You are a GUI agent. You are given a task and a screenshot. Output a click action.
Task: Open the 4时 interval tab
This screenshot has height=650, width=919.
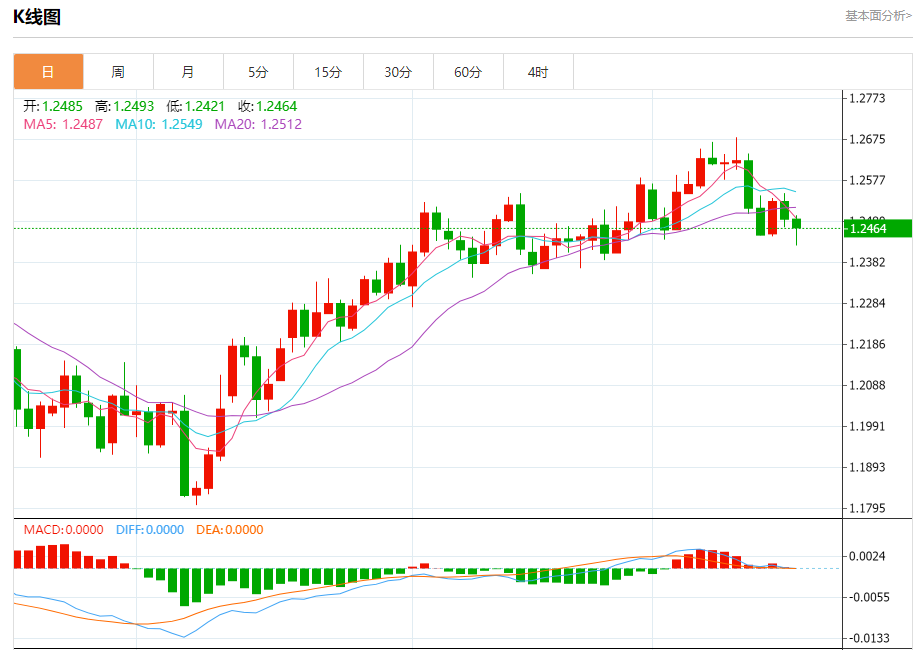(x=538, y=72)
